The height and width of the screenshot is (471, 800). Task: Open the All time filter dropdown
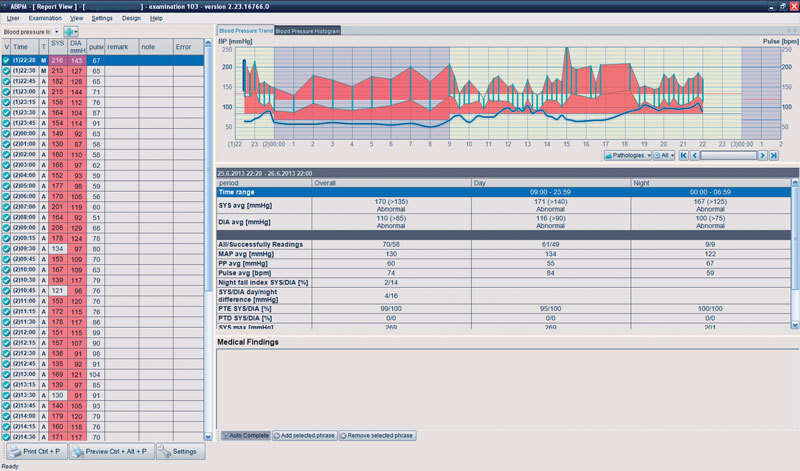[664, 156]
